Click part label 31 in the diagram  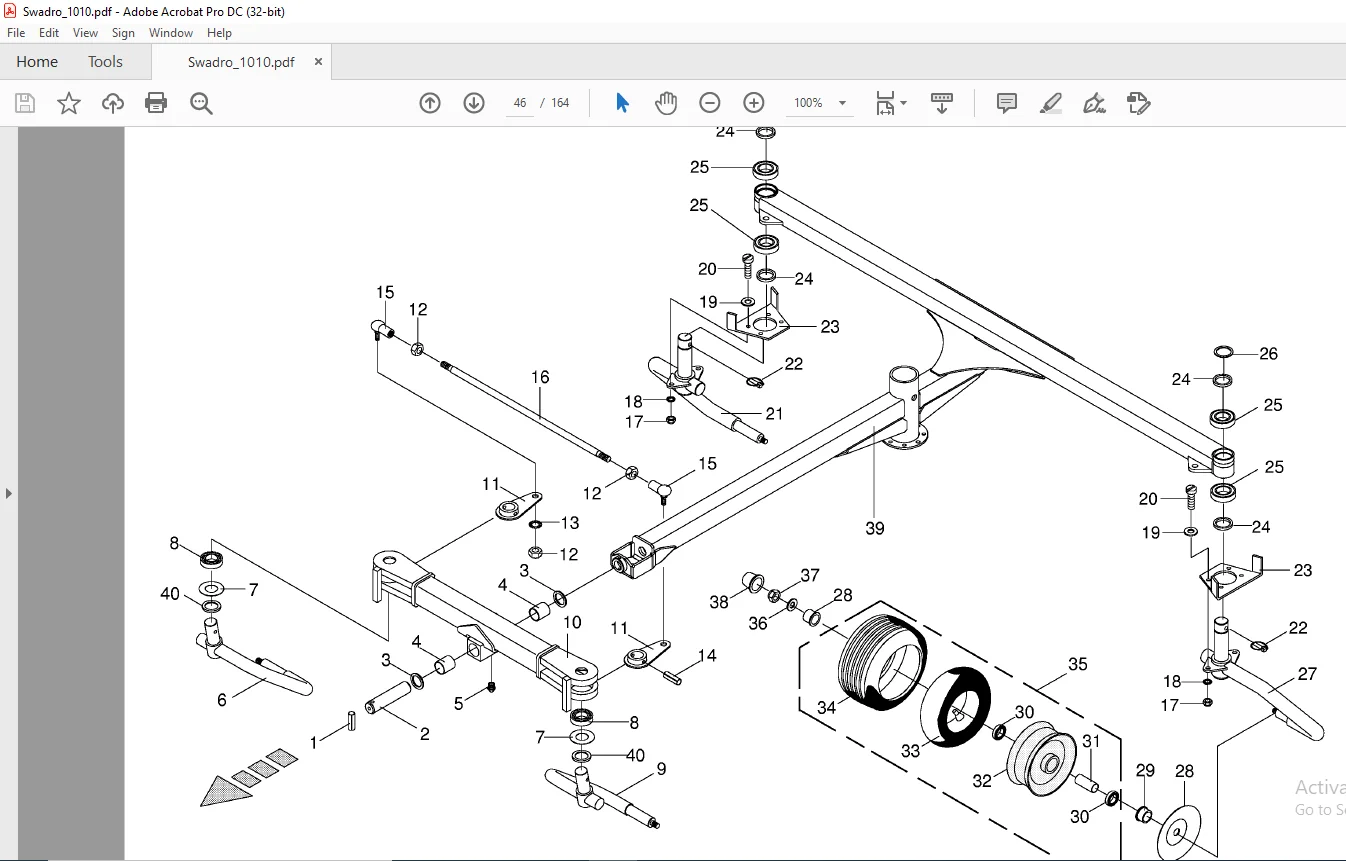(x=1091, y=741)
